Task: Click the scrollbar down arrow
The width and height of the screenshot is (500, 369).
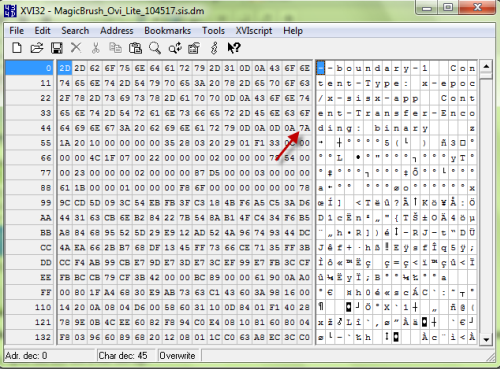Action: [486, 339]
